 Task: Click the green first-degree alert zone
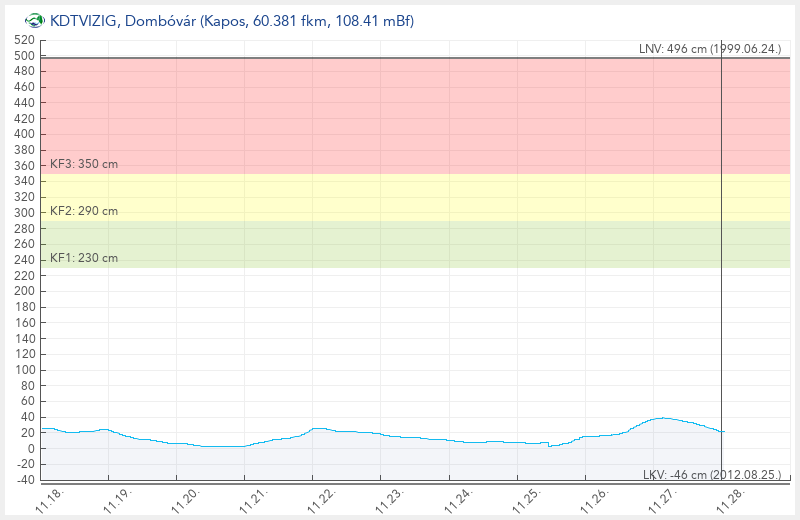400,244
